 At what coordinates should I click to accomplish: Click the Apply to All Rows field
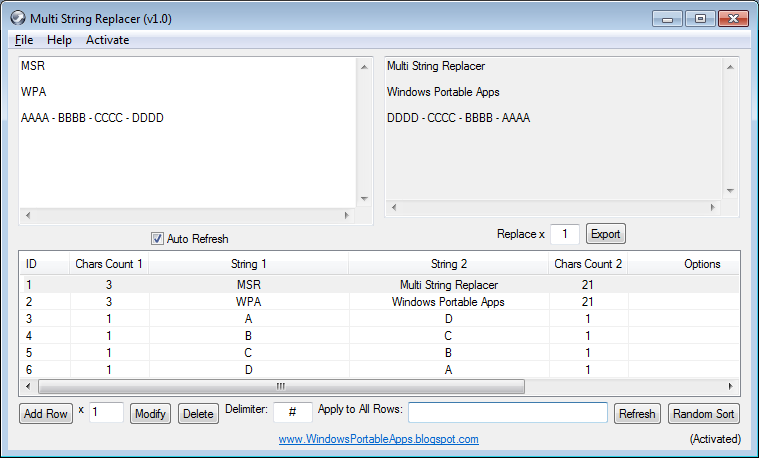(507, 413)
